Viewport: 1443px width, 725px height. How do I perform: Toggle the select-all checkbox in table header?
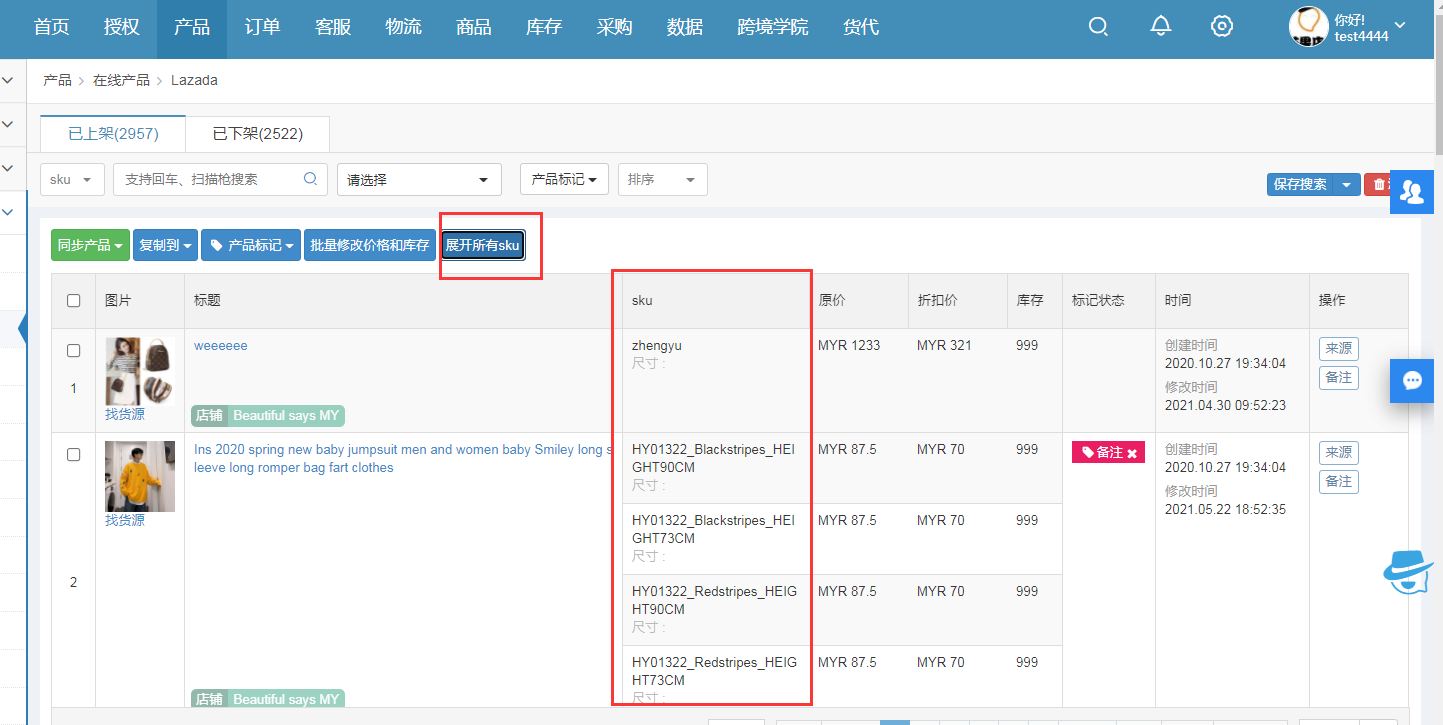73,300
